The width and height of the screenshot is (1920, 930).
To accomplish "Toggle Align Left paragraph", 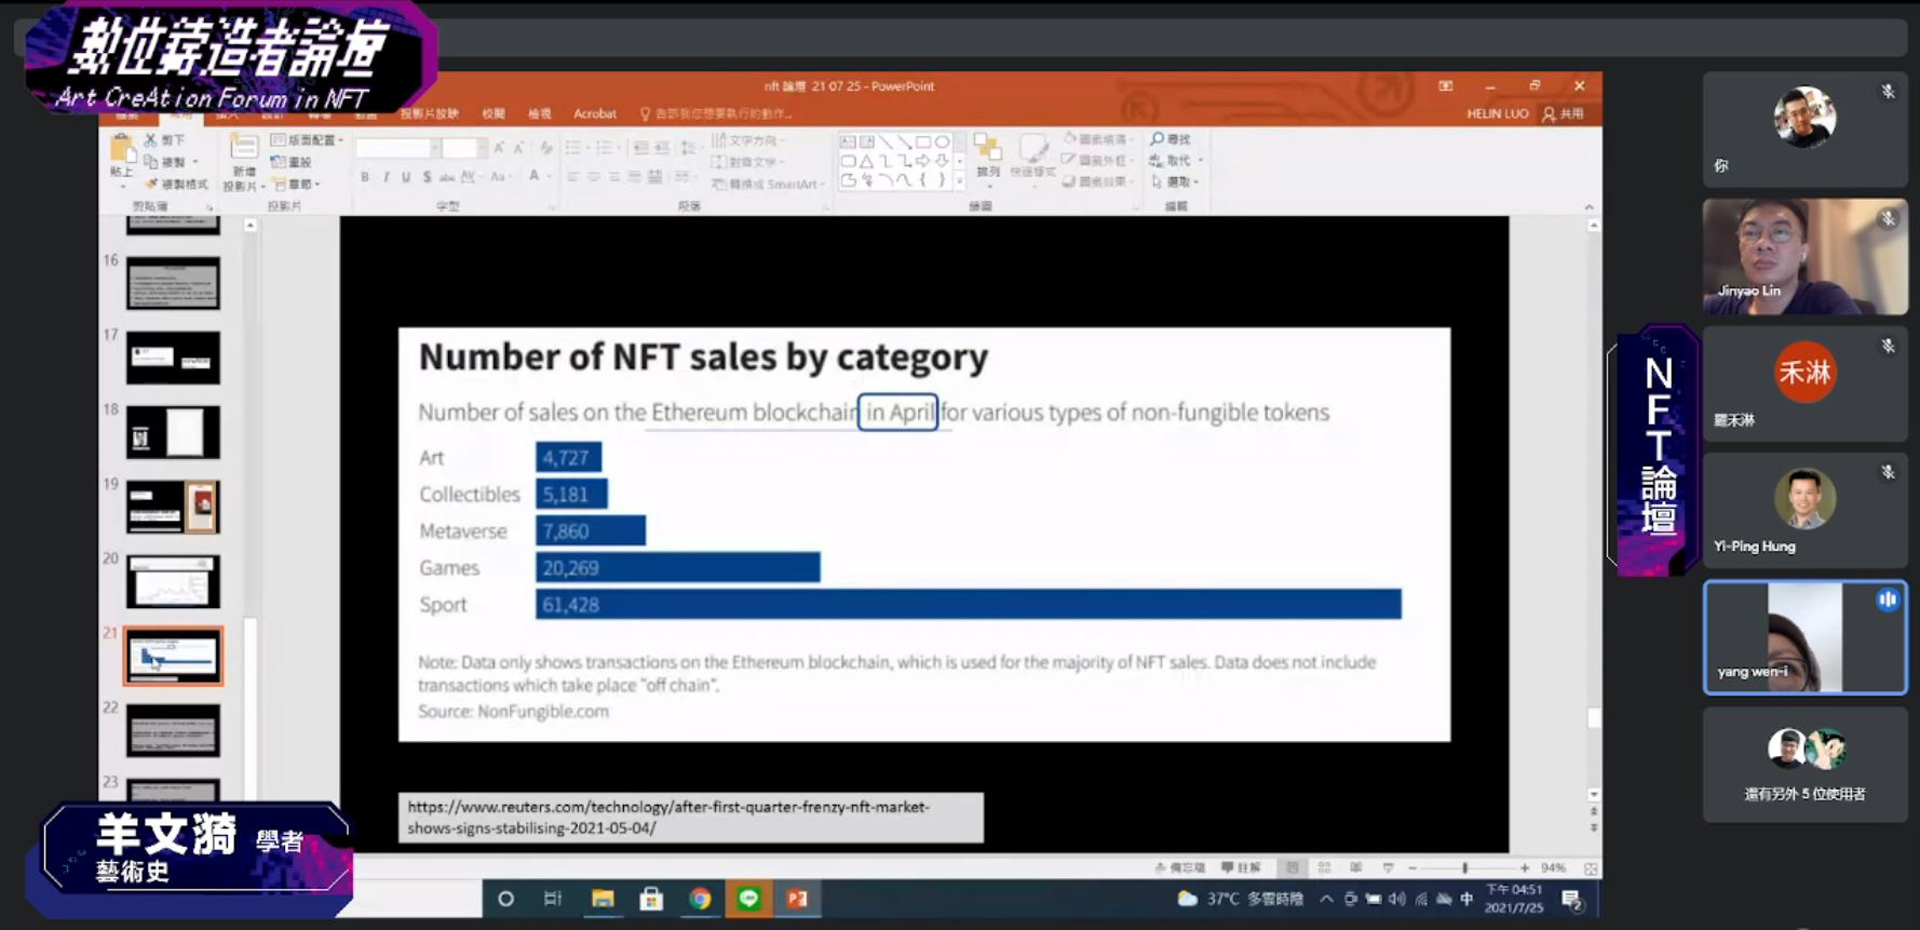I will pyautogui.click(x=573, y=177).
